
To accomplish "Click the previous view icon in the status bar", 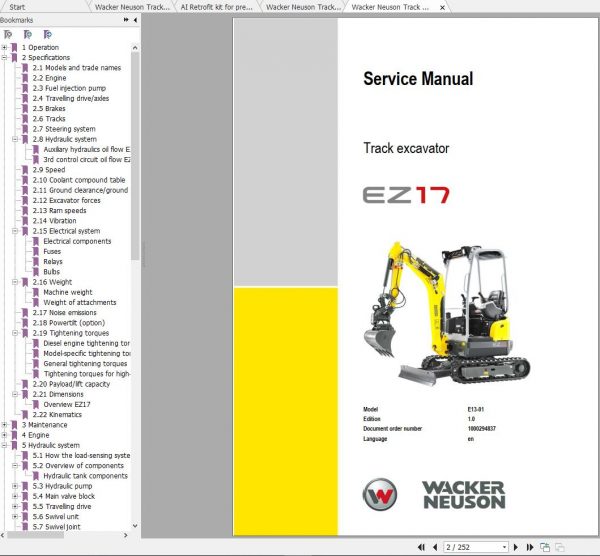I will [x=545, y=547].
